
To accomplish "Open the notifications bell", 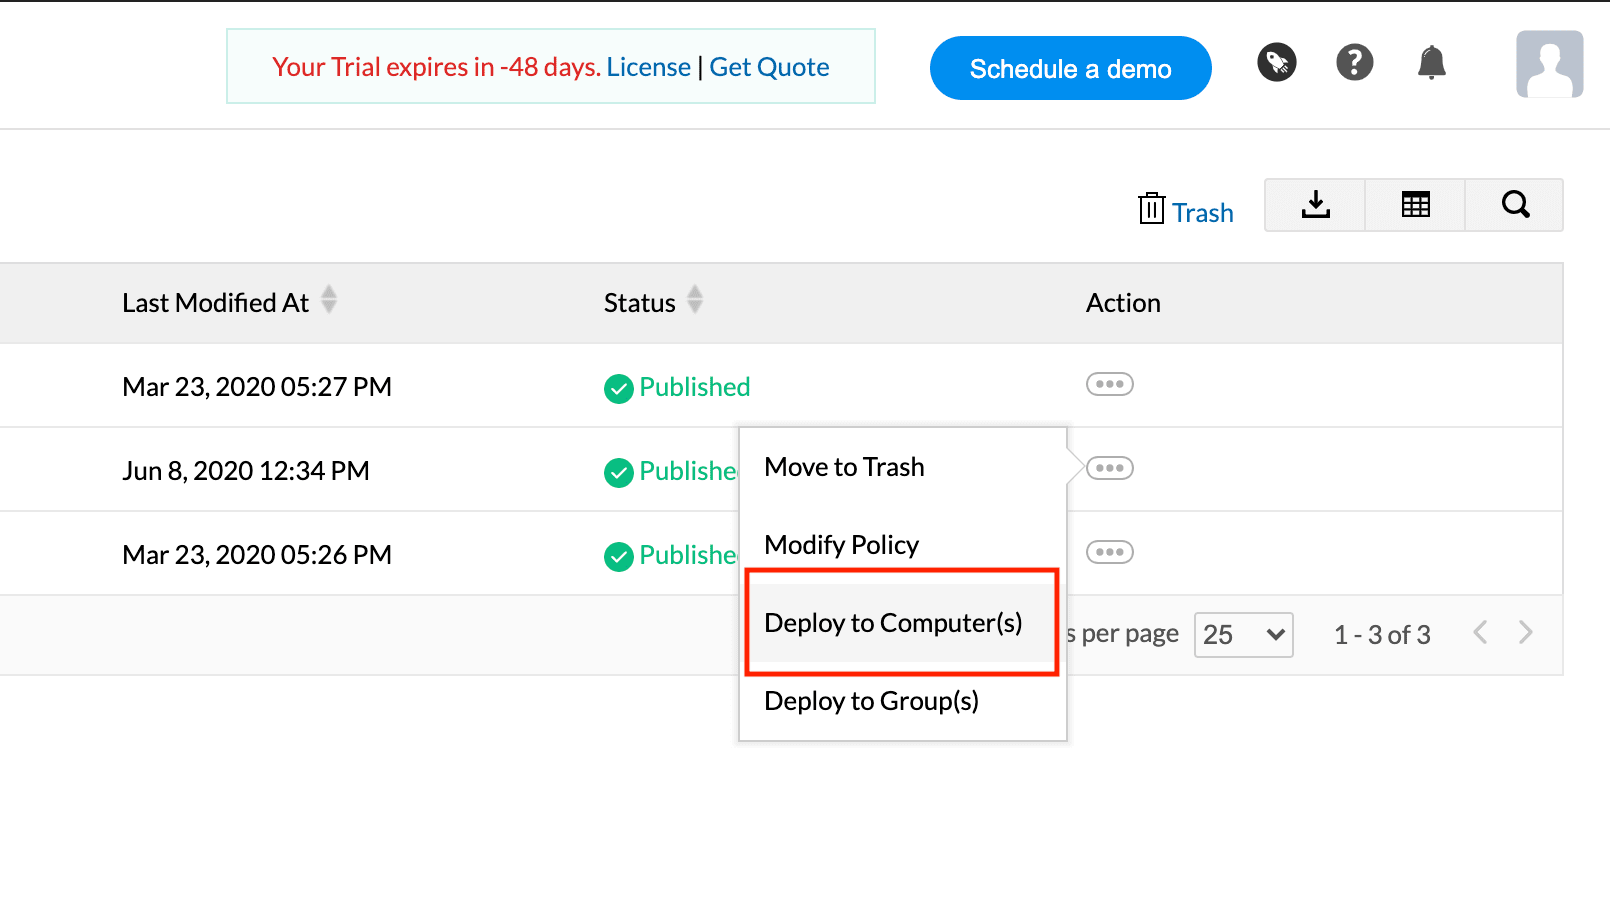I will (1431, 63).
